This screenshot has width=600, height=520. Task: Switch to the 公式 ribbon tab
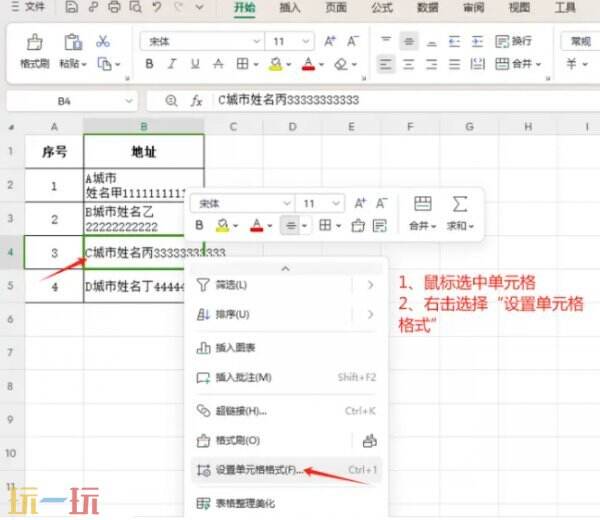[382, 7]
